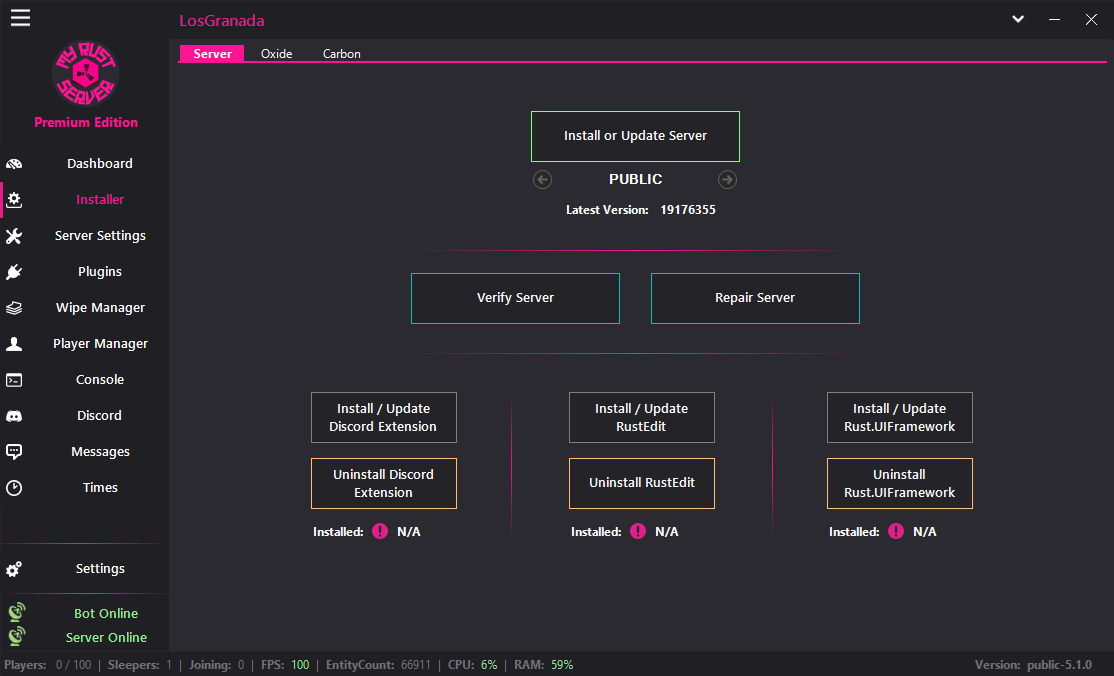Click the Premium Edition label
Screen dimensions: 1114x676
click(x=86, y=122)
